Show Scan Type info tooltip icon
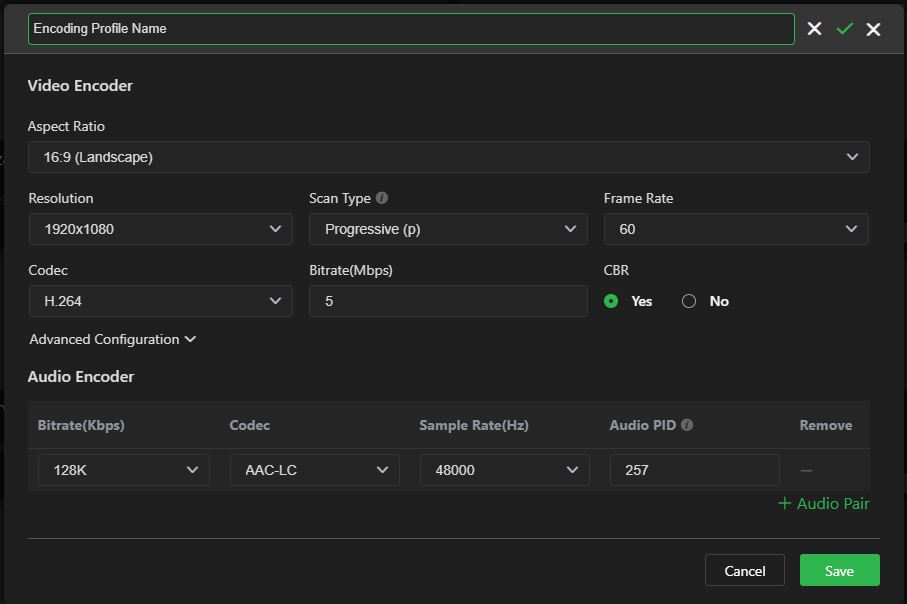Image resolution: width=907 pixels, height=604 pixels. coord(382,198)
